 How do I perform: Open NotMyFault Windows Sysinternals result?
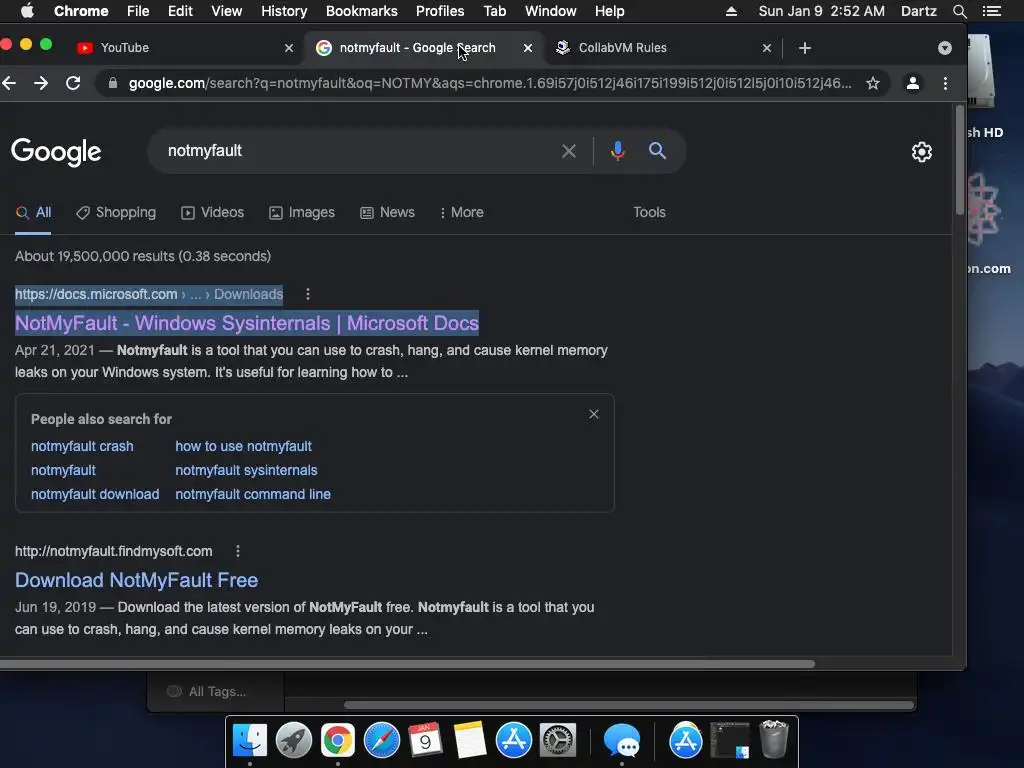coord(247,323)
